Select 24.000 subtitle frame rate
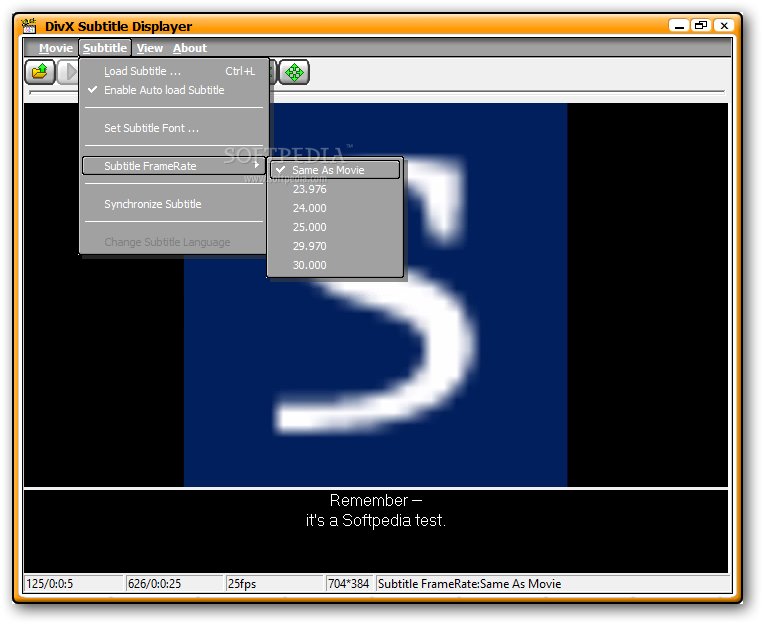The height and width of the screenshot is (624, 763). pos(335,208)
